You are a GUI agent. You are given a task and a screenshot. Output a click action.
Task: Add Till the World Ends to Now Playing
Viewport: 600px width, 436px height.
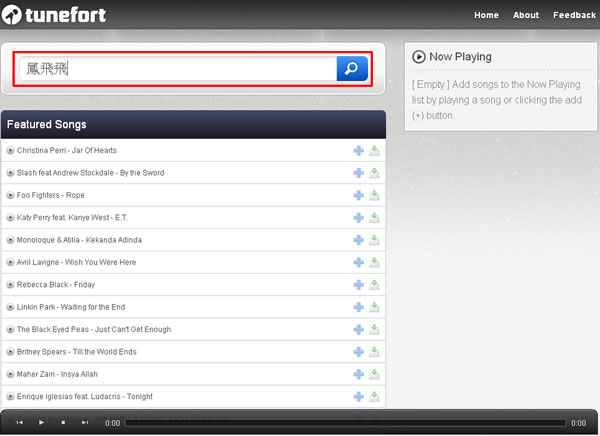pos(359,352)
